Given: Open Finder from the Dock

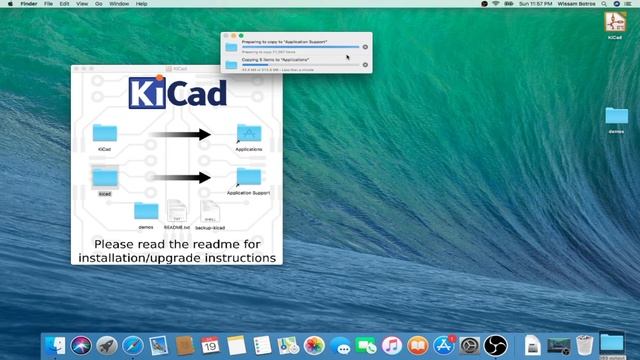Looking at the screenshot, I should tap(55, 345).
